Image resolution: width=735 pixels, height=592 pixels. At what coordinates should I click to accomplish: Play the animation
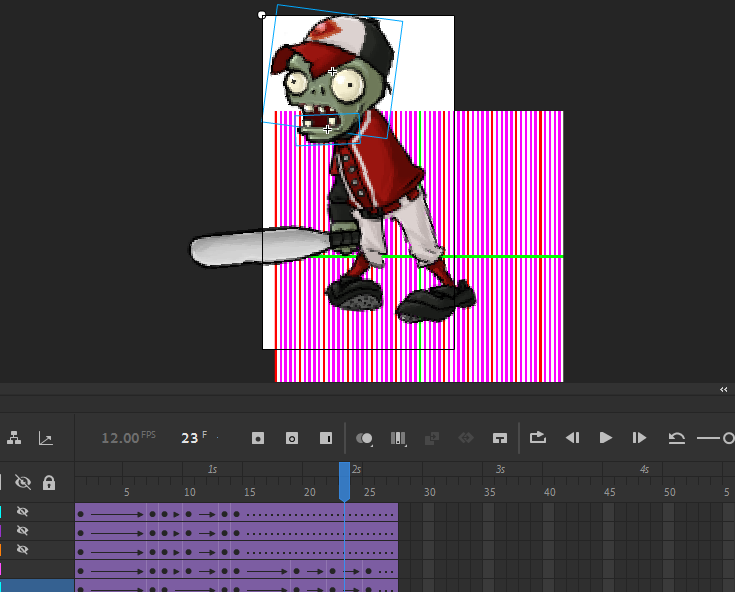[x=606, y=438]
